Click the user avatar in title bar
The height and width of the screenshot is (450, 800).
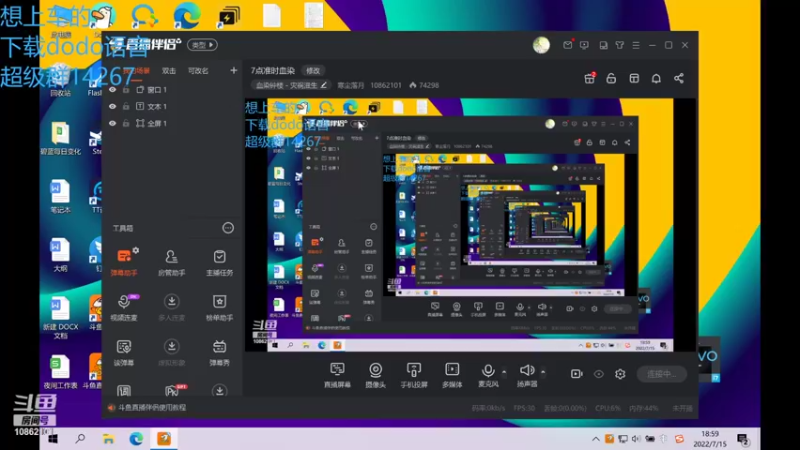541,45
